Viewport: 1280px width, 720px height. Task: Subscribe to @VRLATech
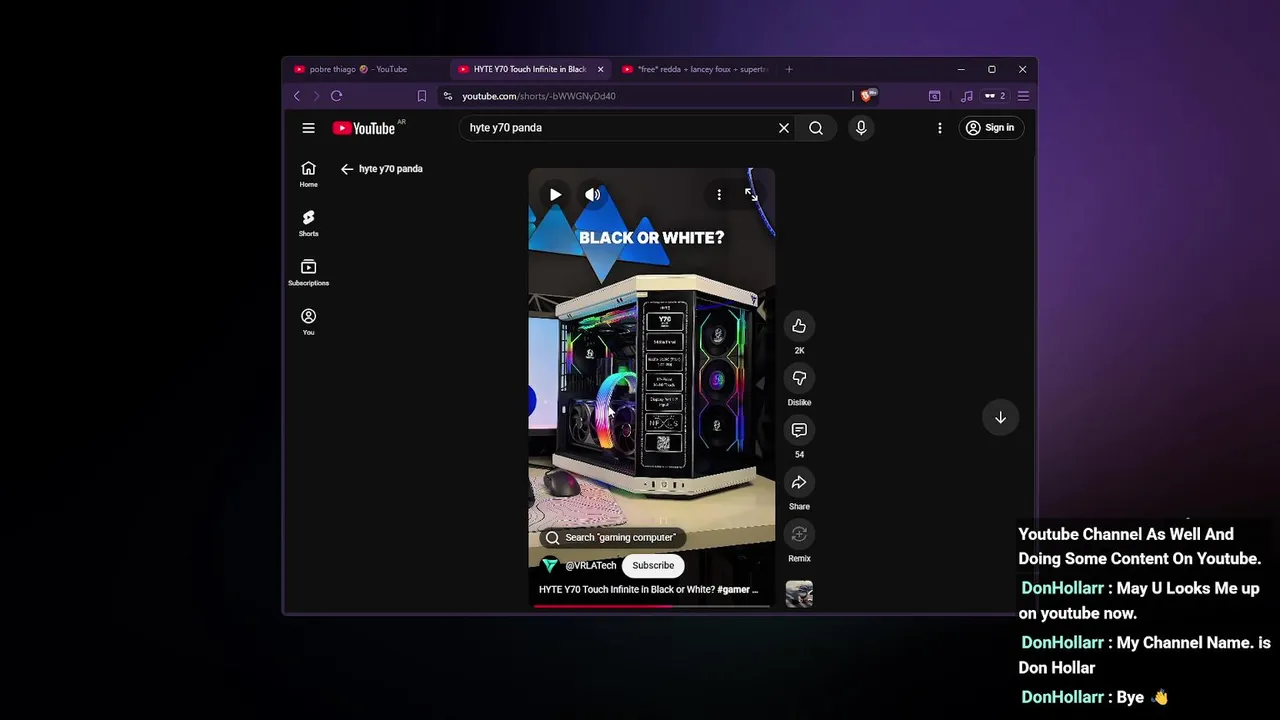[x=653, y=566]
